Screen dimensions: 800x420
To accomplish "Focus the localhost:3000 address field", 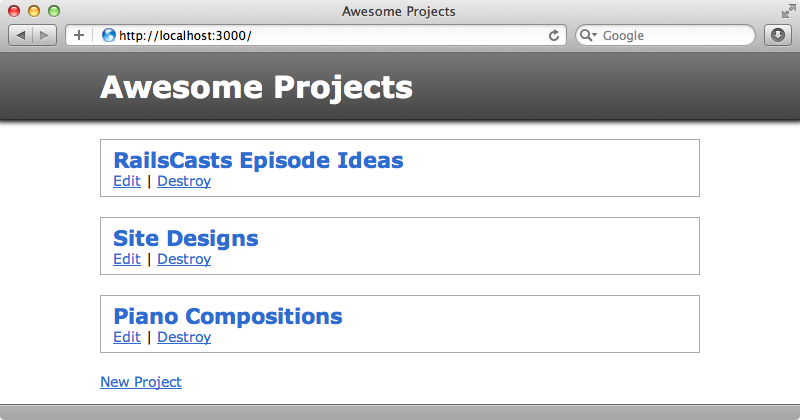I will [327, 35].
